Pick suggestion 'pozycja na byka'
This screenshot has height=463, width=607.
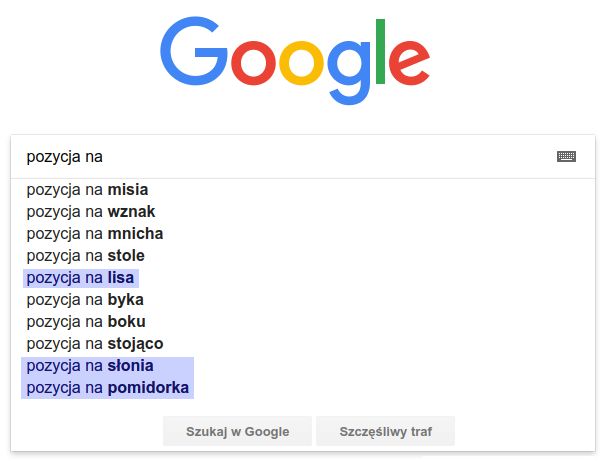click(85, 300)
